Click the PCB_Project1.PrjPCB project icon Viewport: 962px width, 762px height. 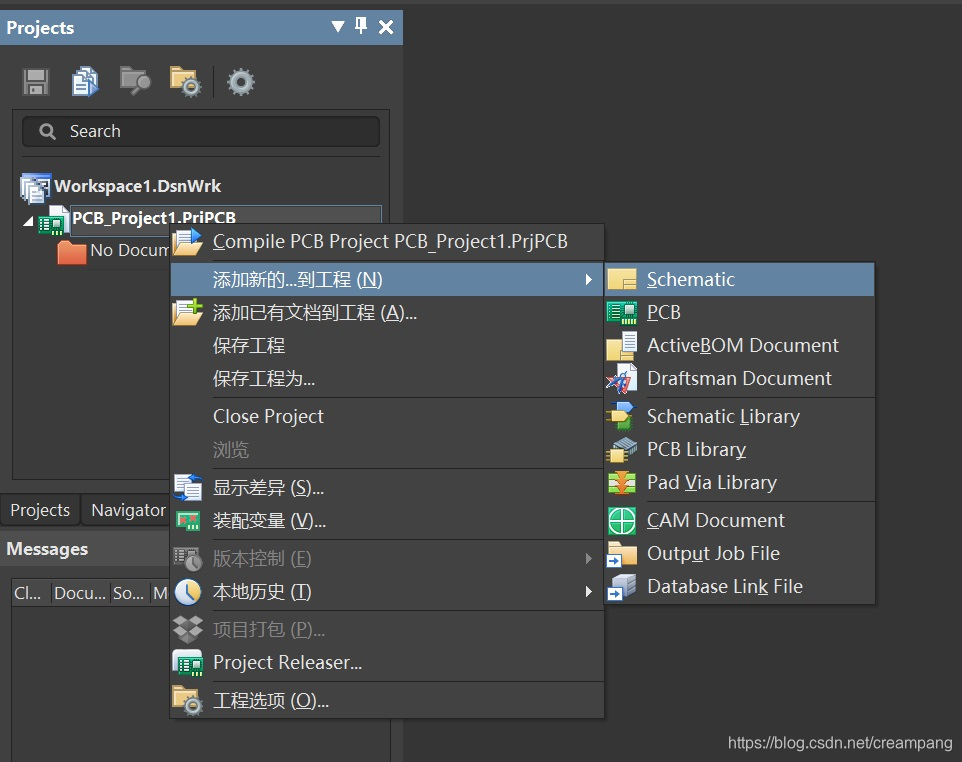click(x=53, y=221)
